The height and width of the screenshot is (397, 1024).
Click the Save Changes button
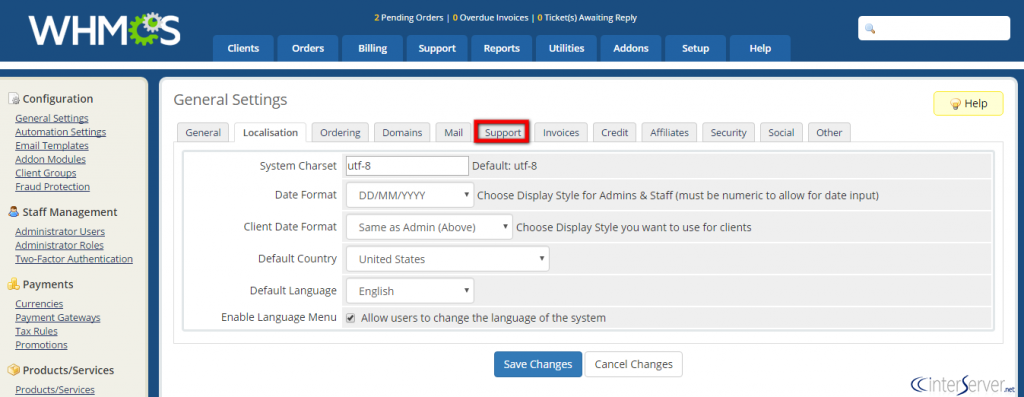coord(537,364)
